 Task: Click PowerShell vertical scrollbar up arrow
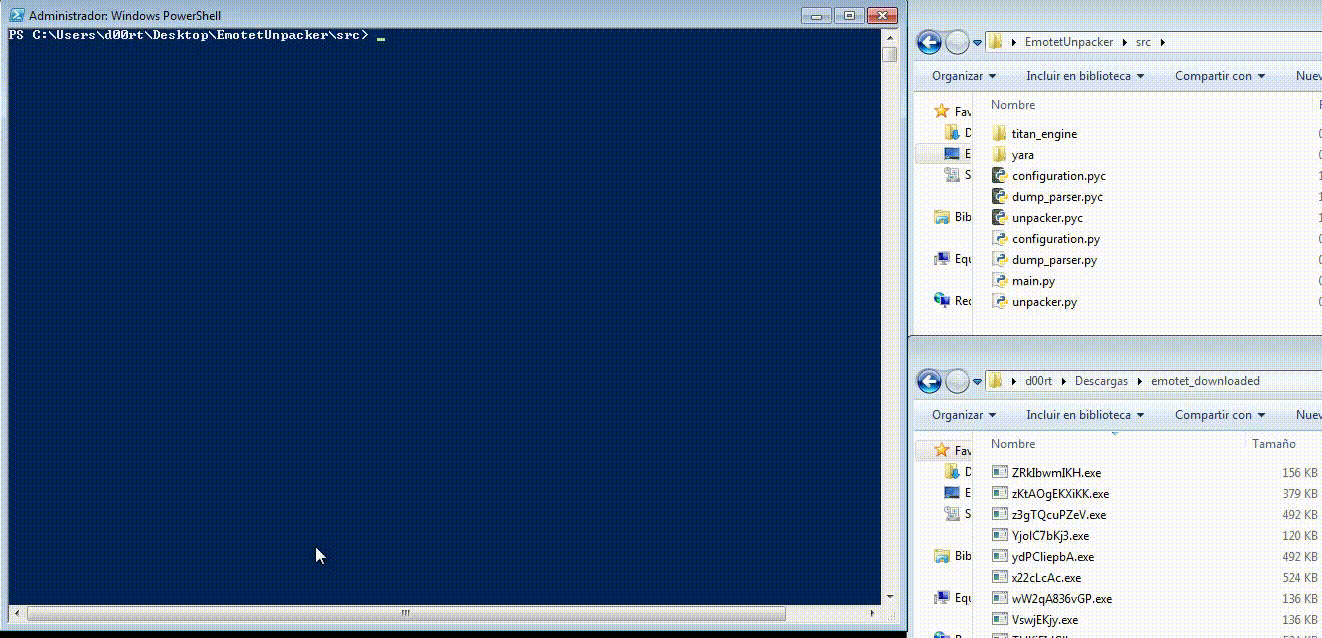(x=889, y=36)
